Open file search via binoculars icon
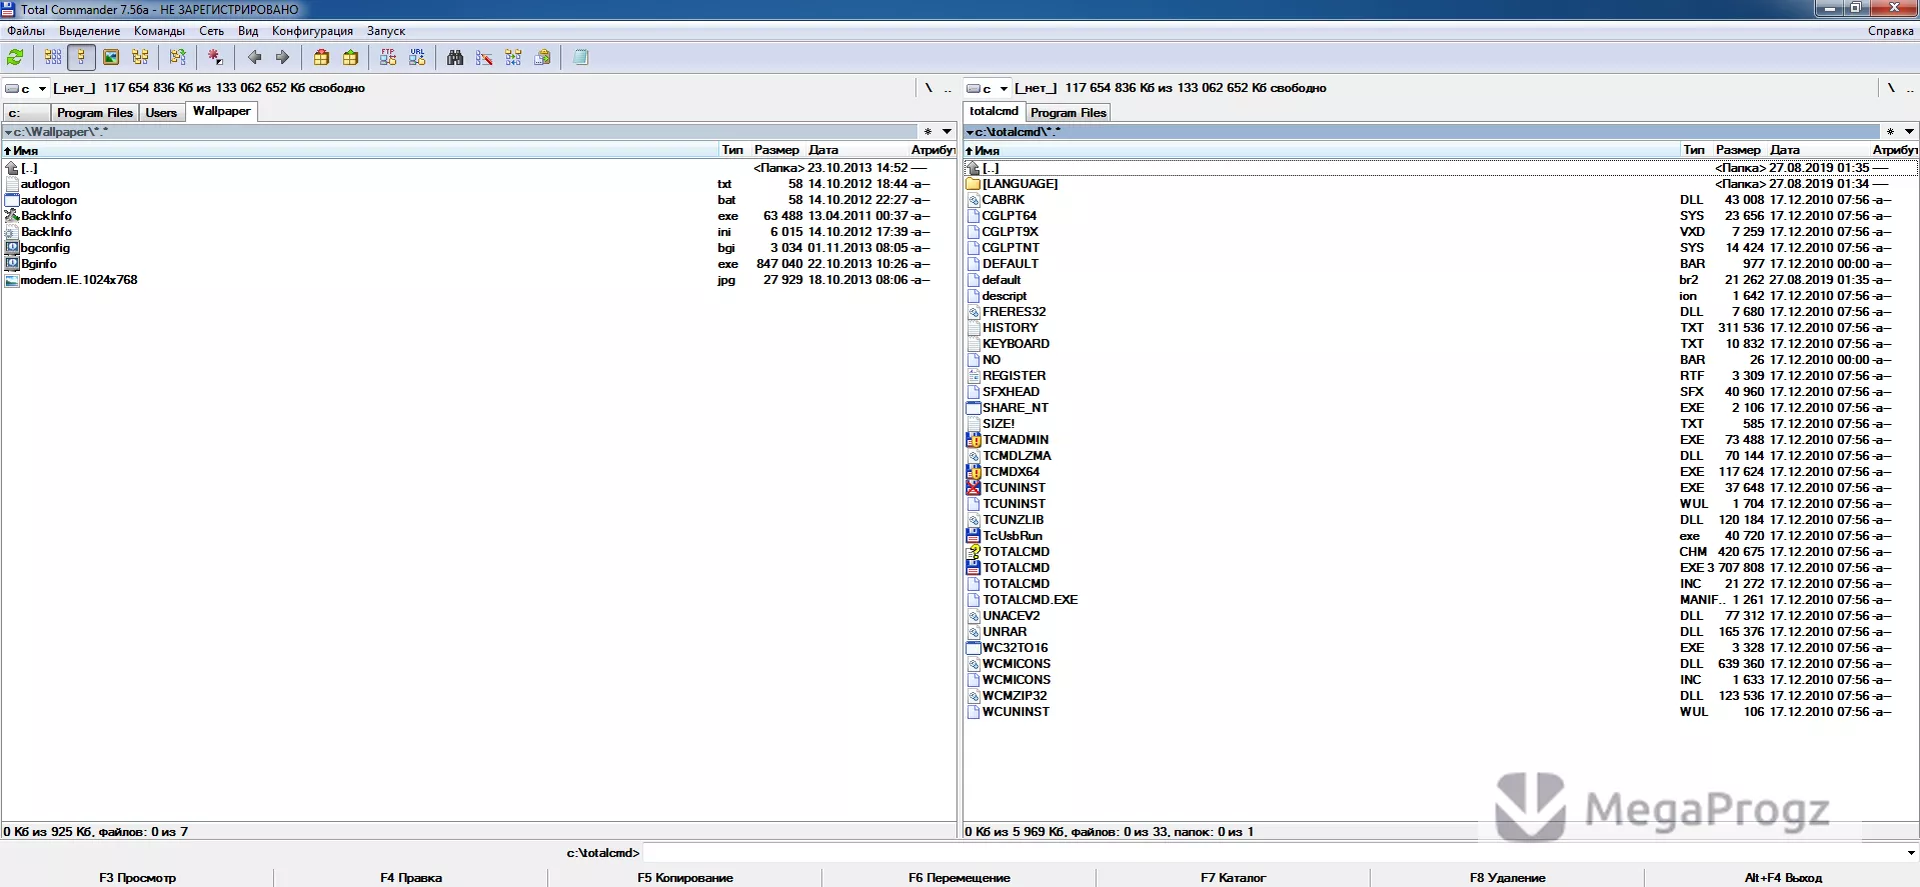This screenshot has width=1920, height=887. tap(455, 58)
